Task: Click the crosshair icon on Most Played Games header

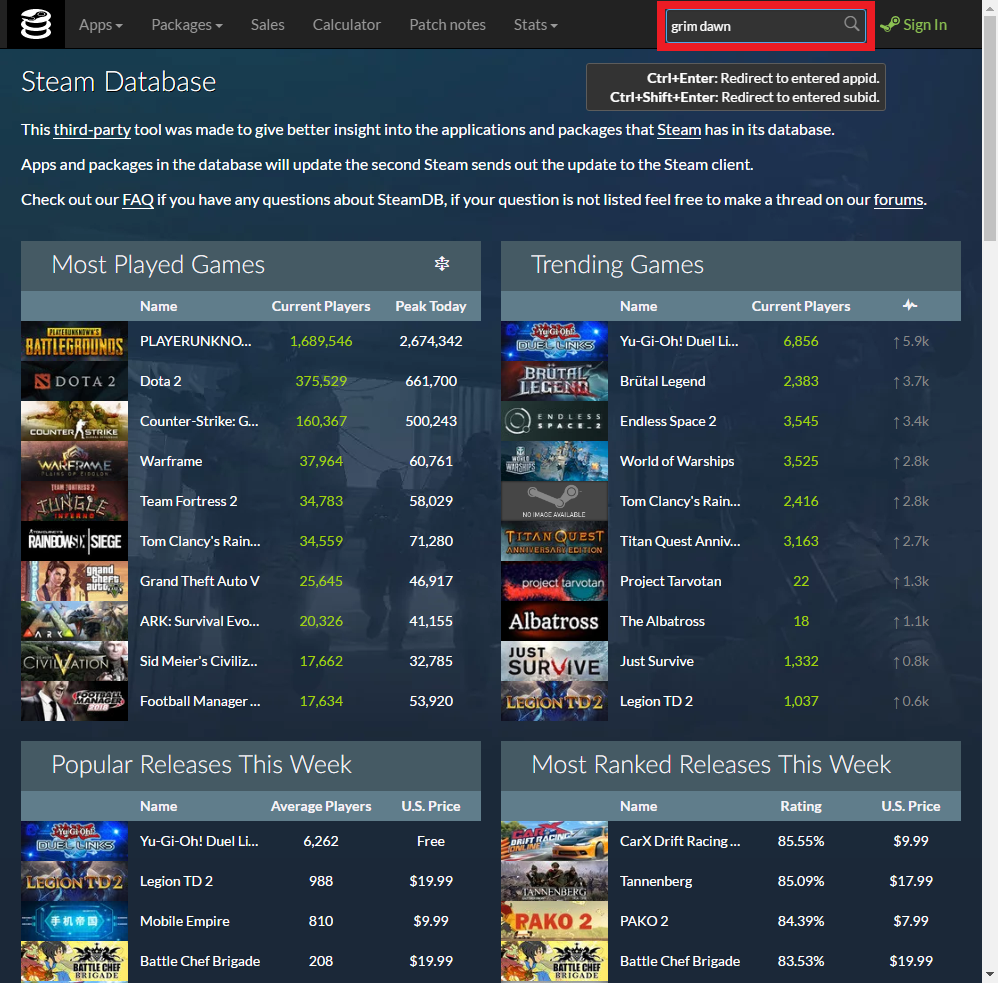Action: tap(442, 264)
